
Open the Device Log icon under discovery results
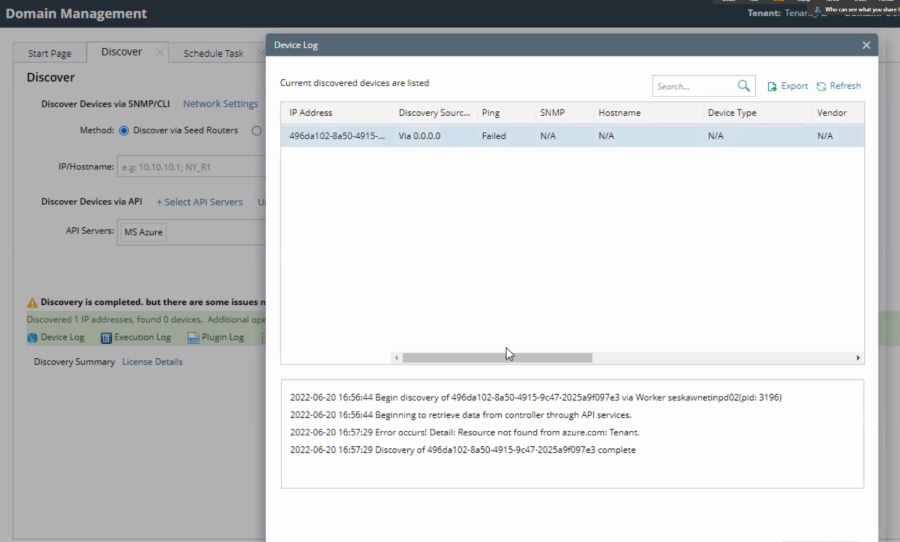(x=32, y=338)
